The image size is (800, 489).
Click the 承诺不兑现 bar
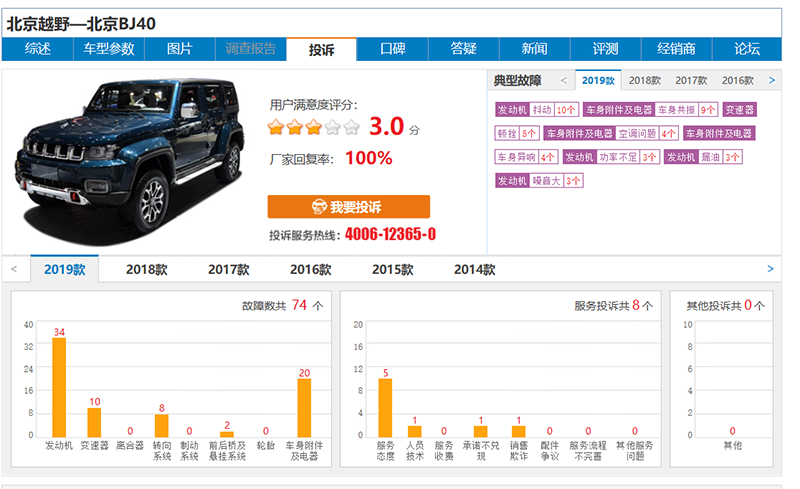[481, 431]
